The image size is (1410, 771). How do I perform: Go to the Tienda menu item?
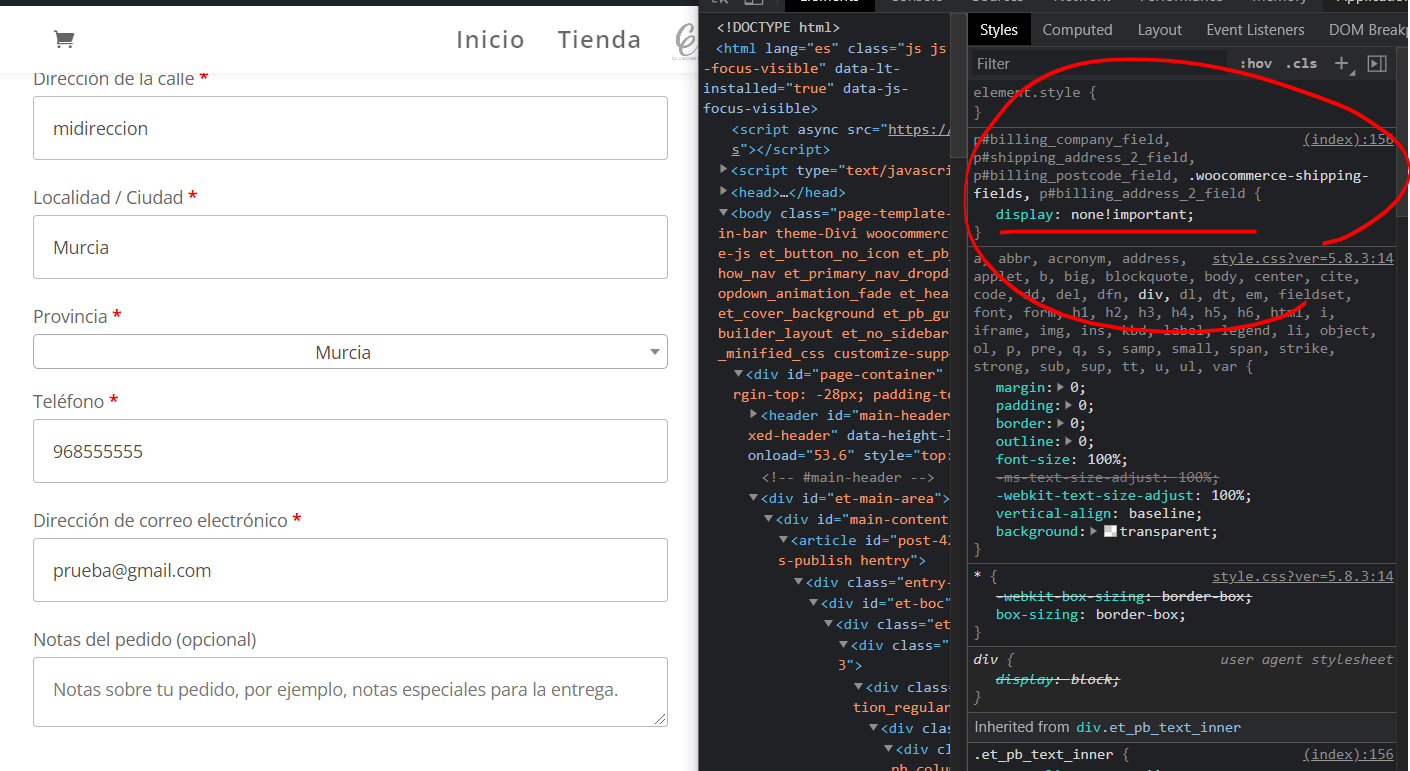coord(599,39)
